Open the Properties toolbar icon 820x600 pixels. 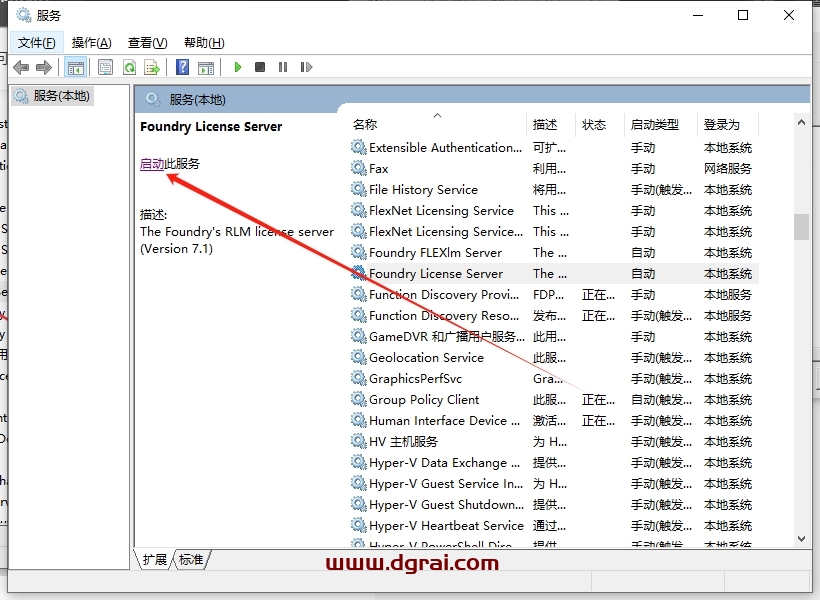(105, 67)
